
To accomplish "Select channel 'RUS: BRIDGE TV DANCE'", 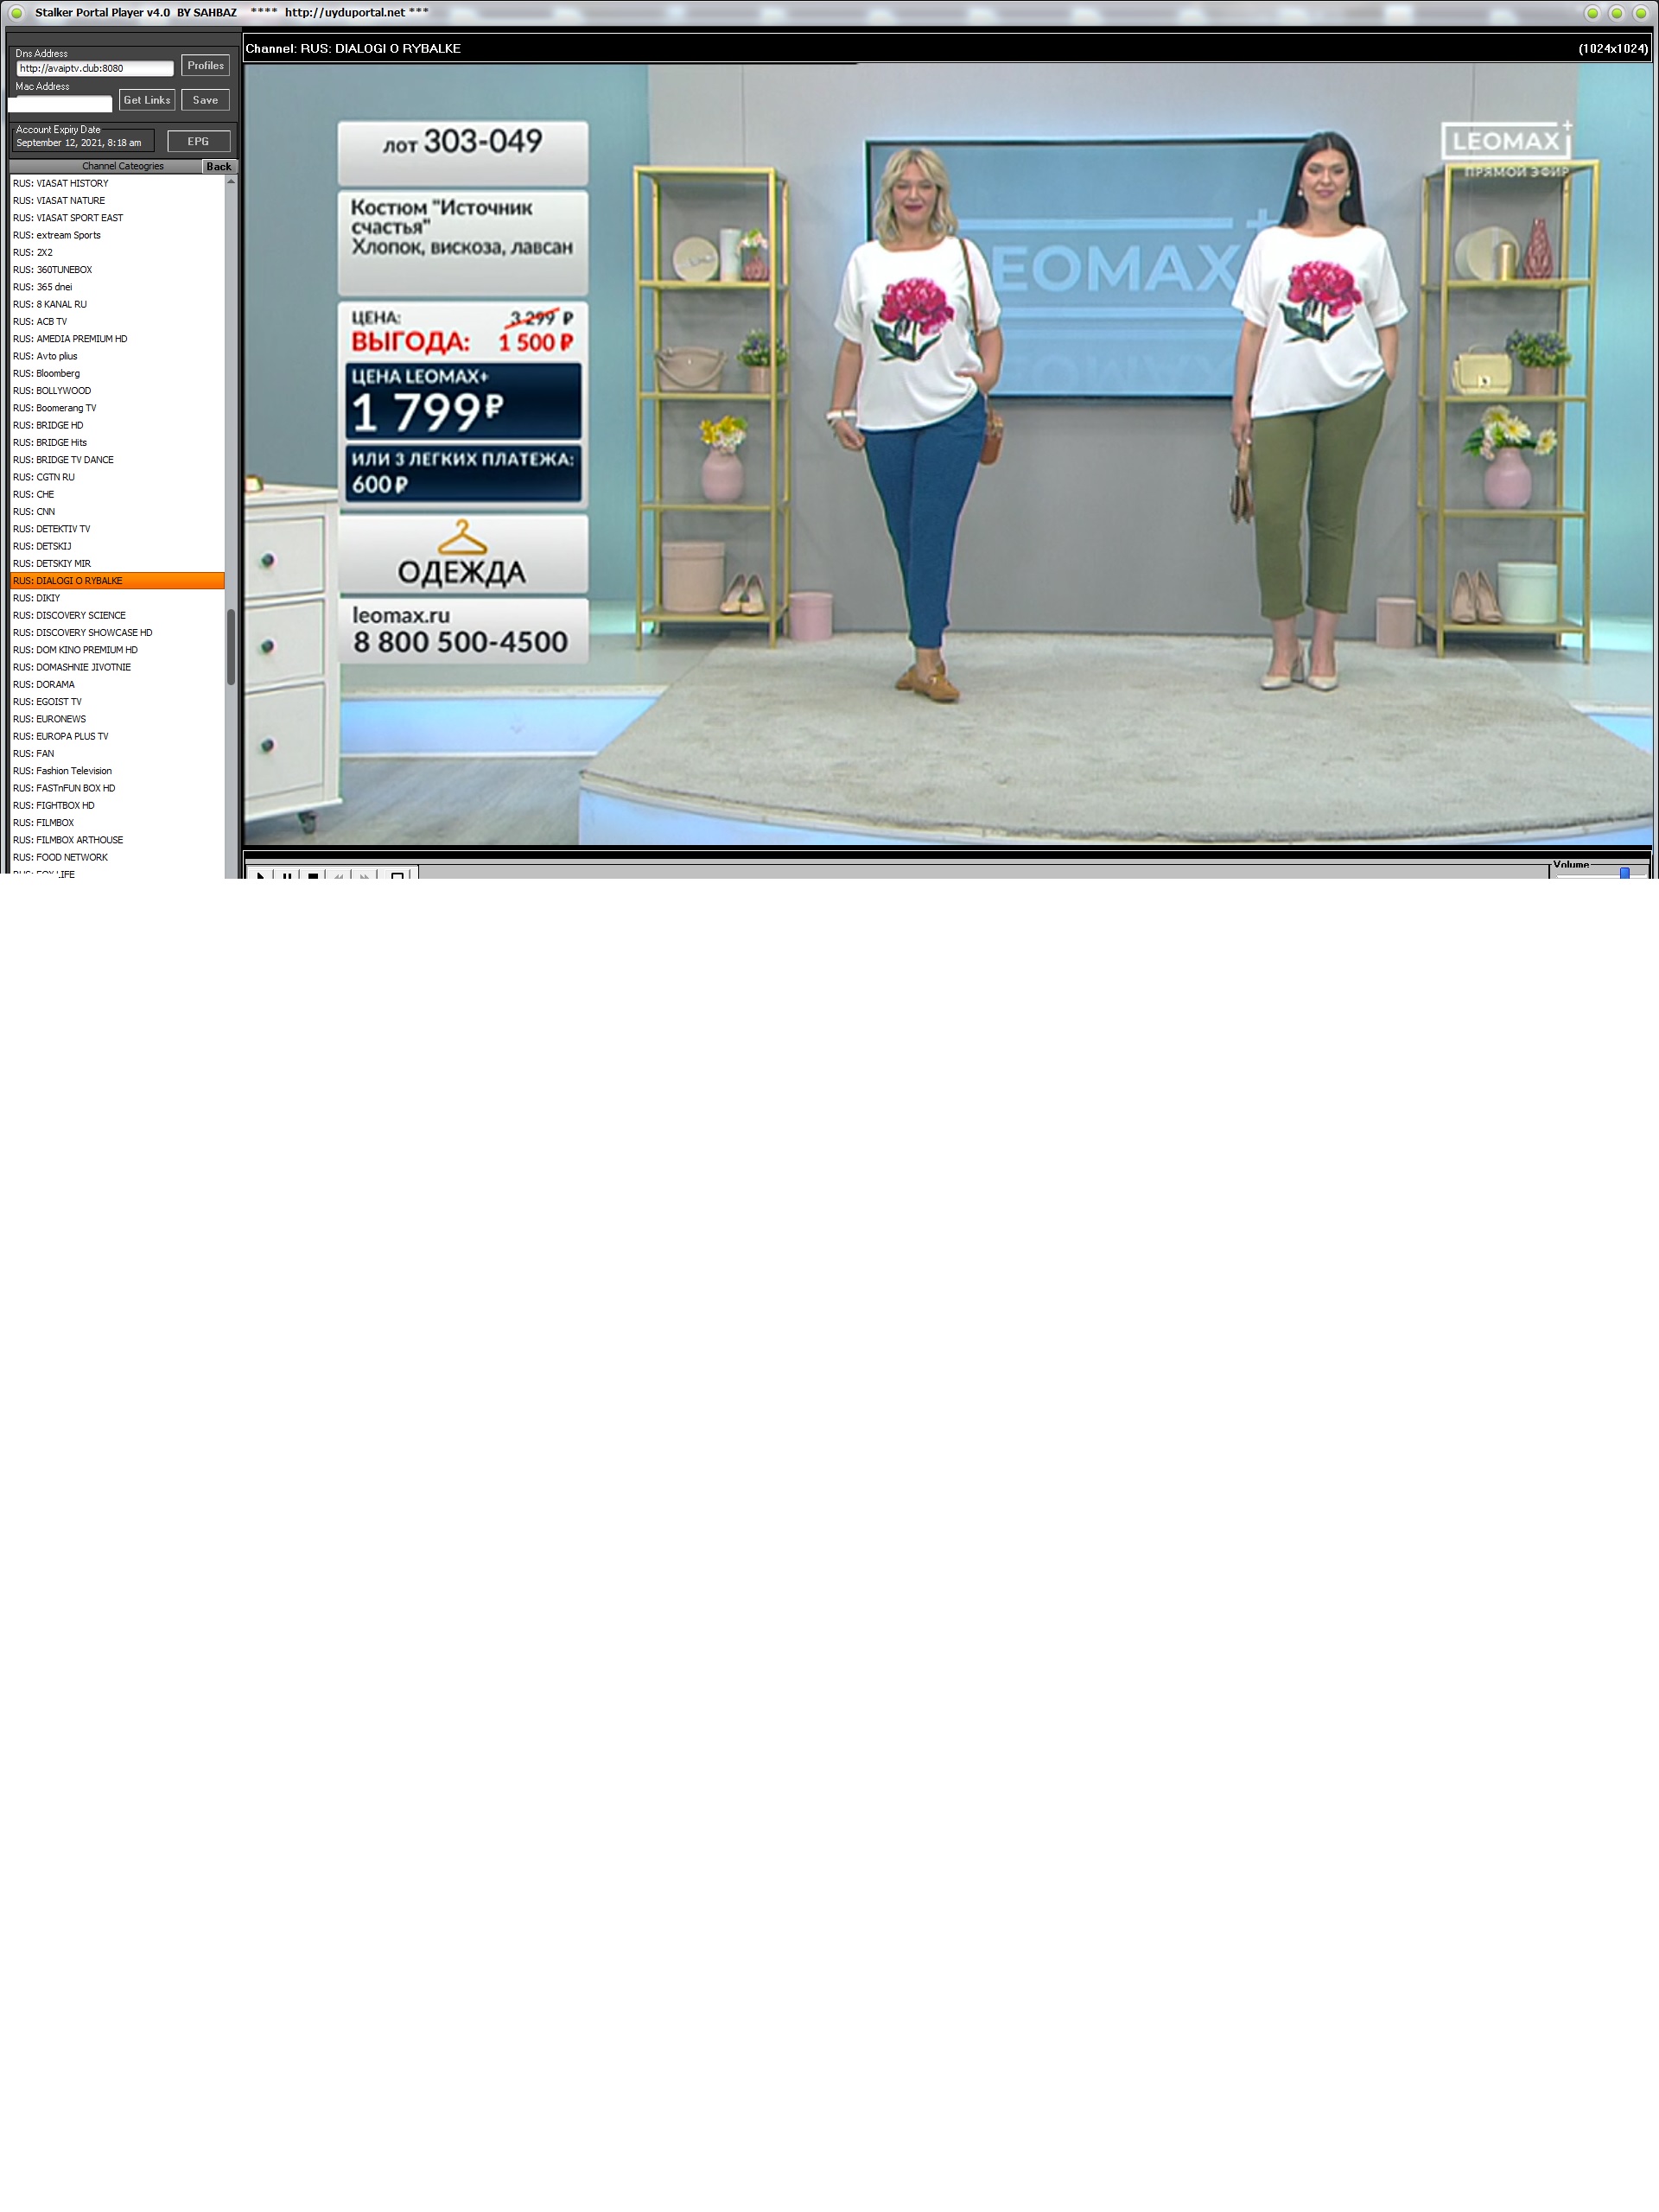I will (x=117, y=460).
